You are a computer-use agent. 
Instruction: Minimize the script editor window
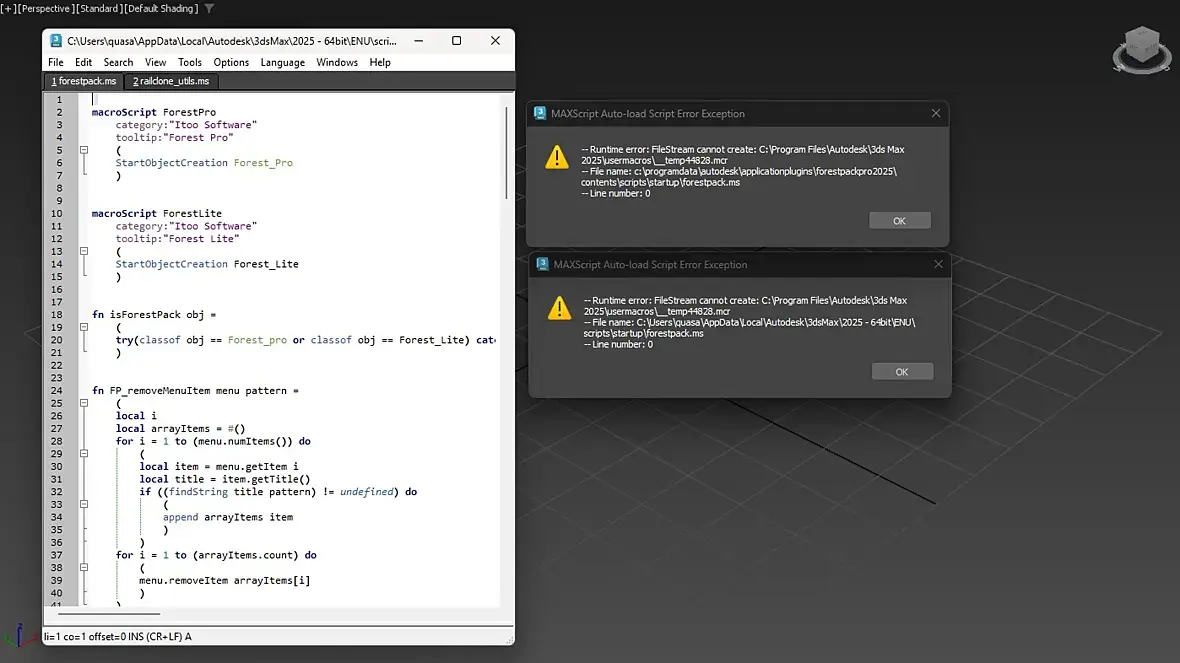tap(418, 41)
